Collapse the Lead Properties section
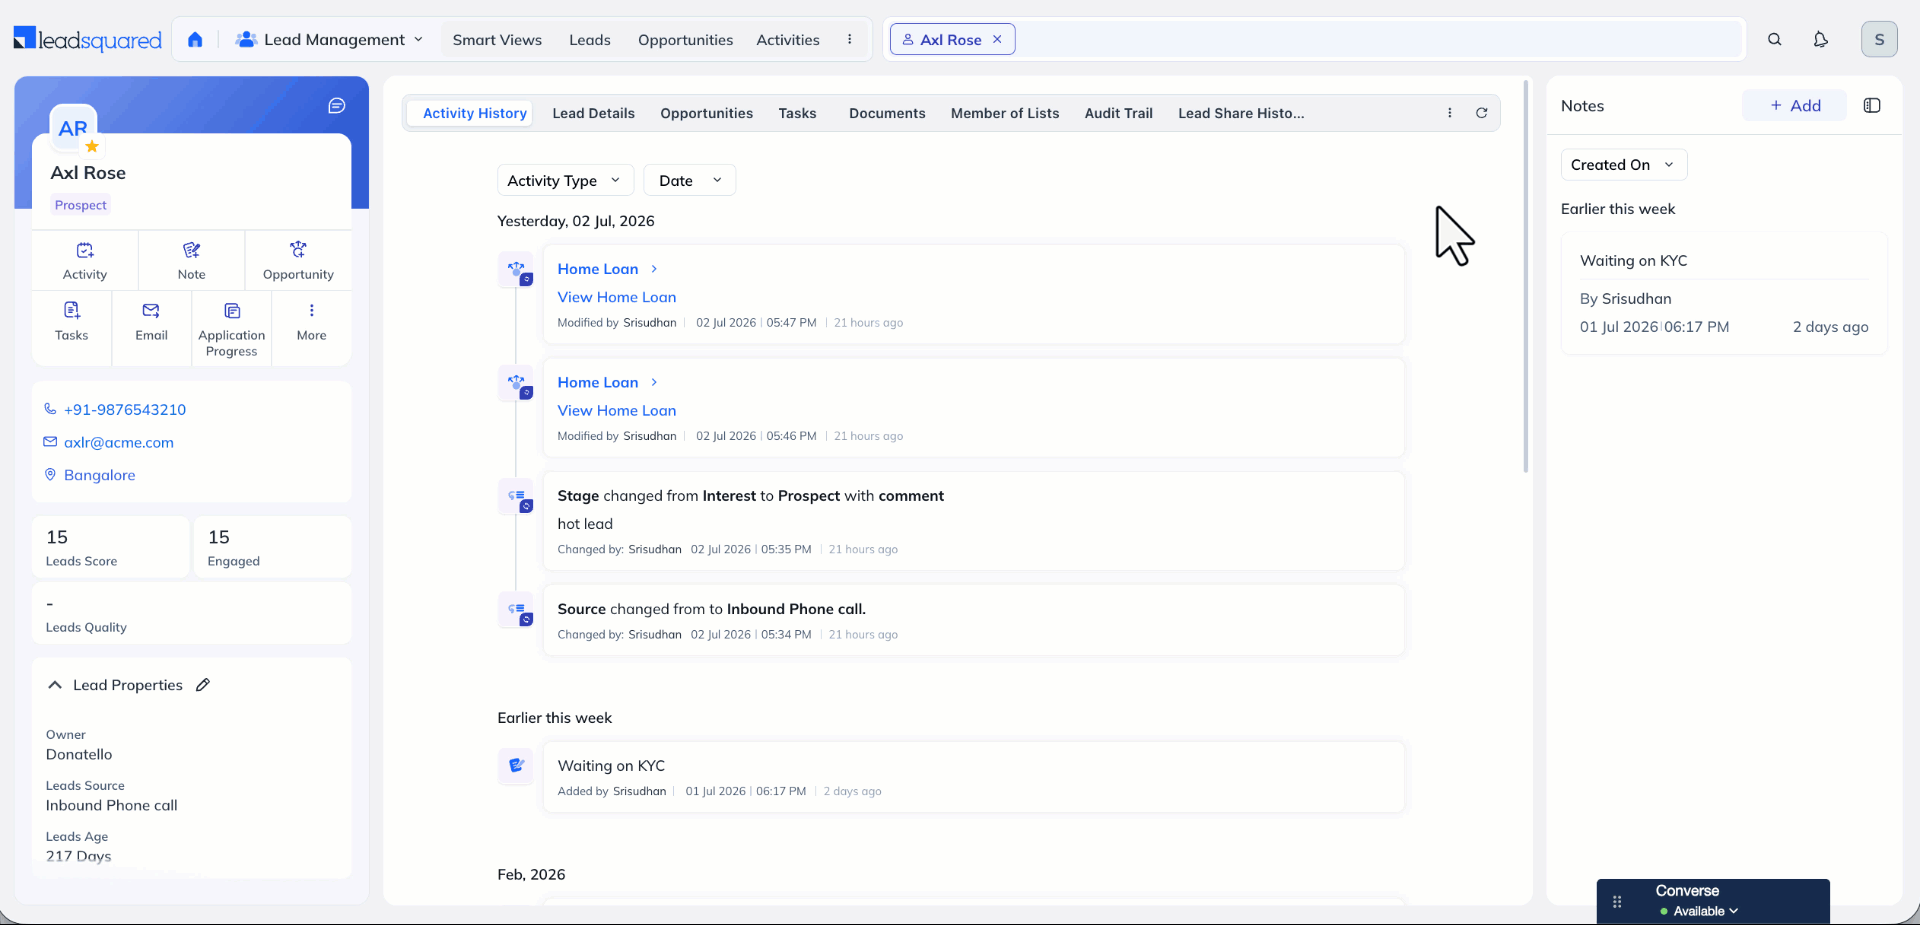The image size is (1920, 925). click(55, 685)
